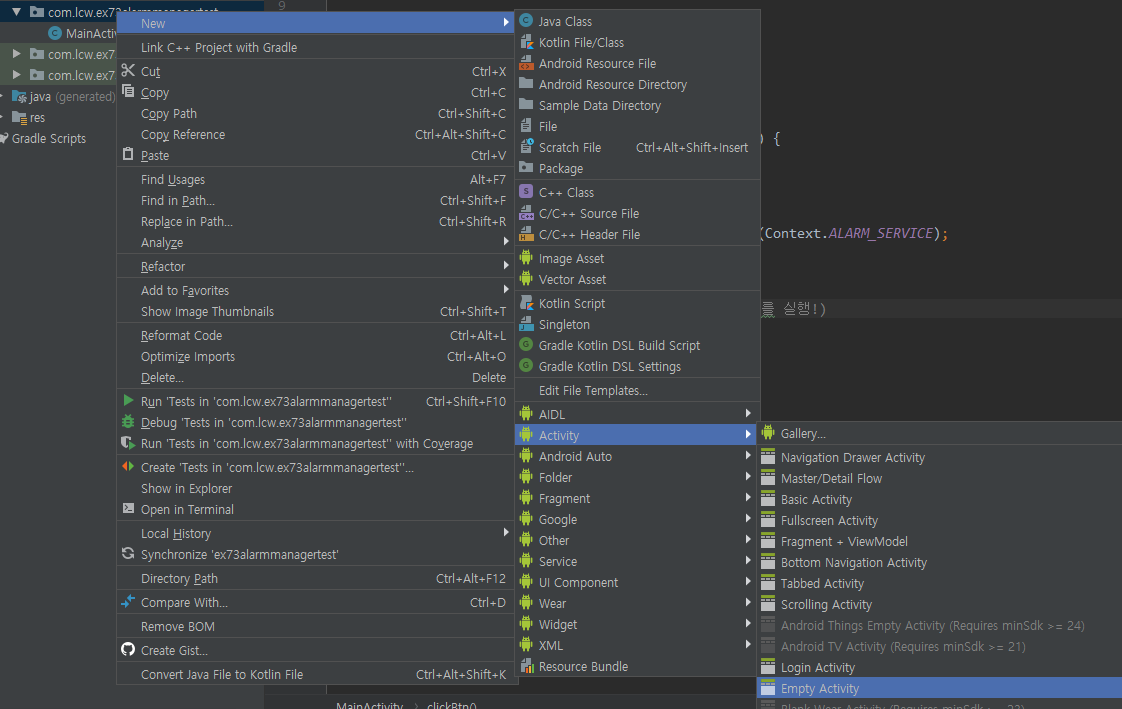
Task: Expand the third com.lcw.ex7 package node
Action: click(x=16, y=74)
